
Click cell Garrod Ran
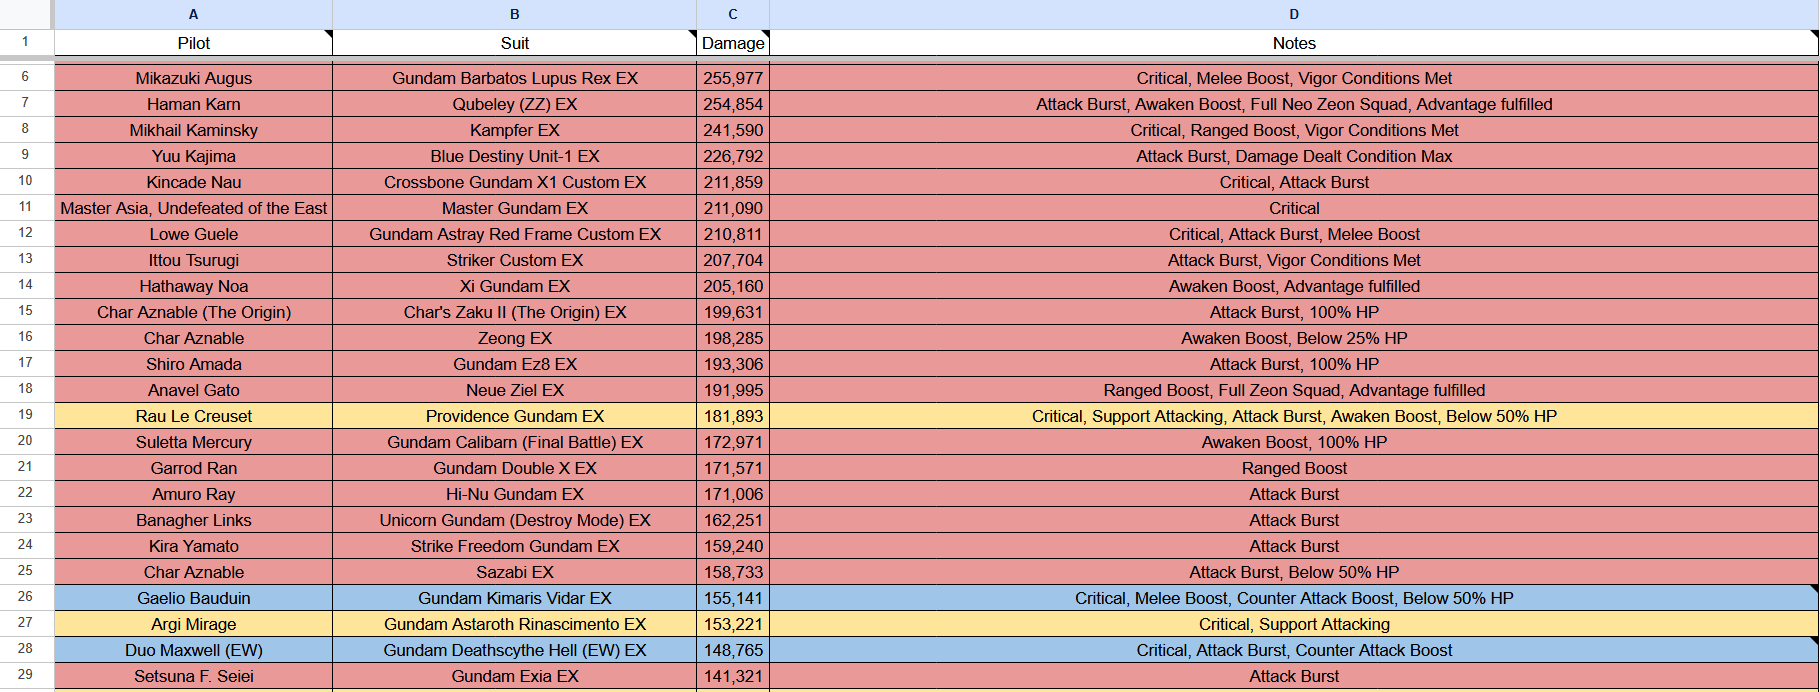193,468
